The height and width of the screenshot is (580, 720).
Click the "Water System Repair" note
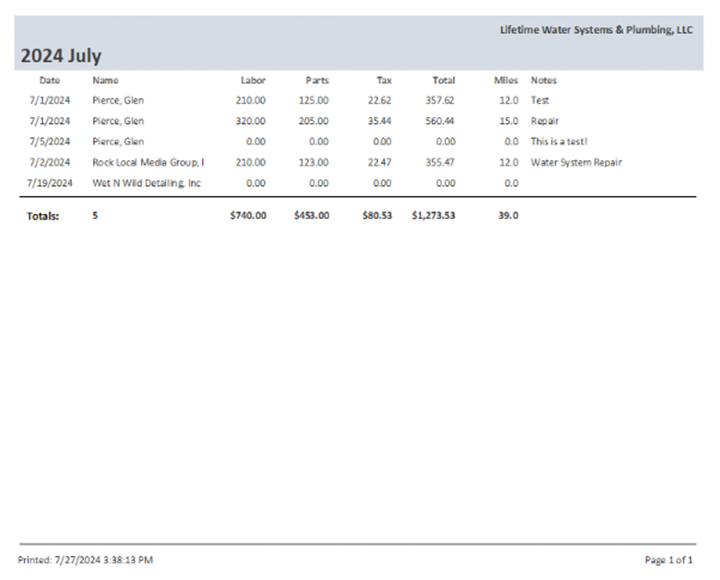click(576, 162)
